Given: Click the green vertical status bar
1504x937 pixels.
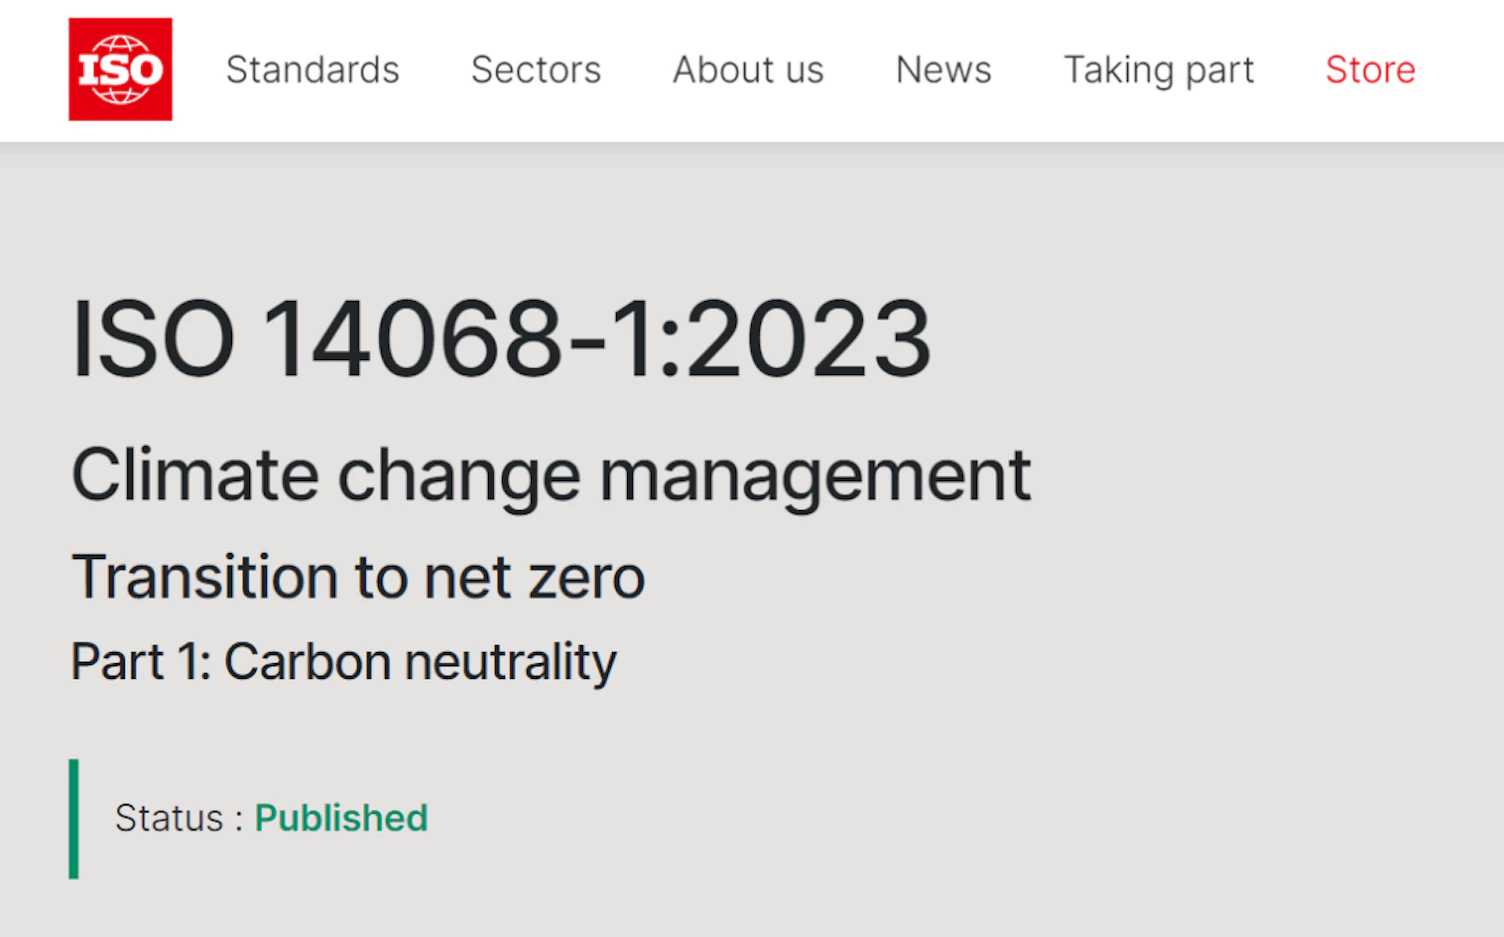Looking at the screenshot, I should (x=74, y=819).
